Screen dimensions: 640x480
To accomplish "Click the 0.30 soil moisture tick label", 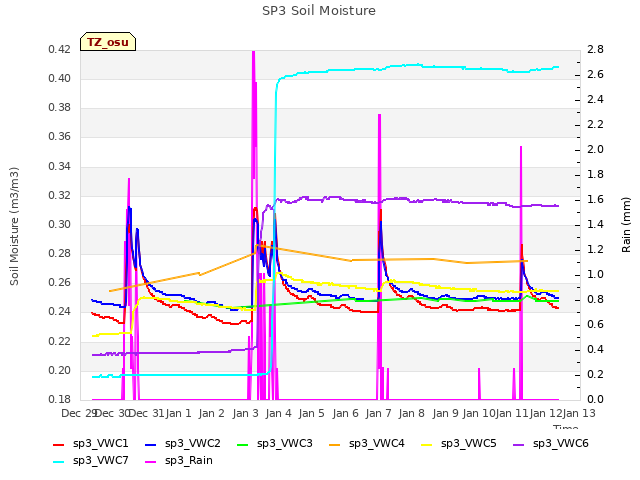I will (60, 224).
